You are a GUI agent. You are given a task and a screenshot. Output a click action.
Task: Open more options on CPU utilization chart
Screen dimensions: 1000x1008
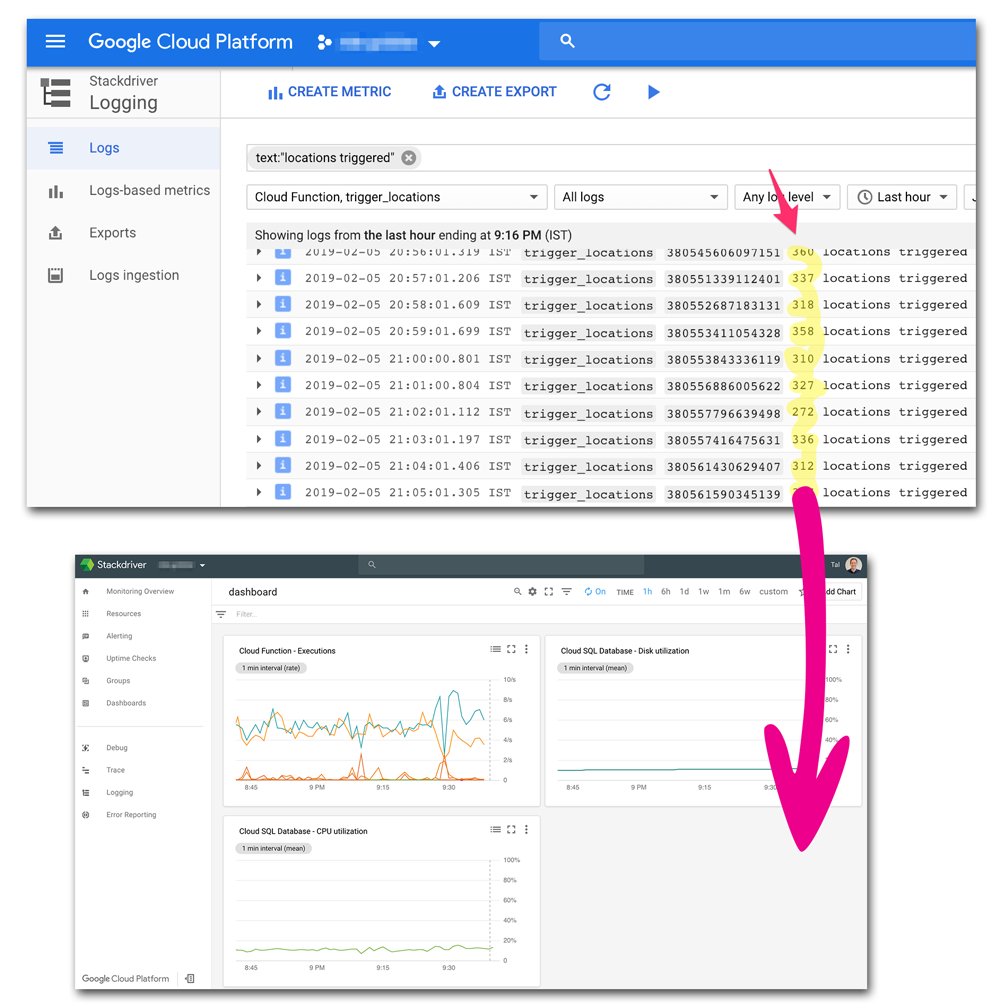click(526, 830)
